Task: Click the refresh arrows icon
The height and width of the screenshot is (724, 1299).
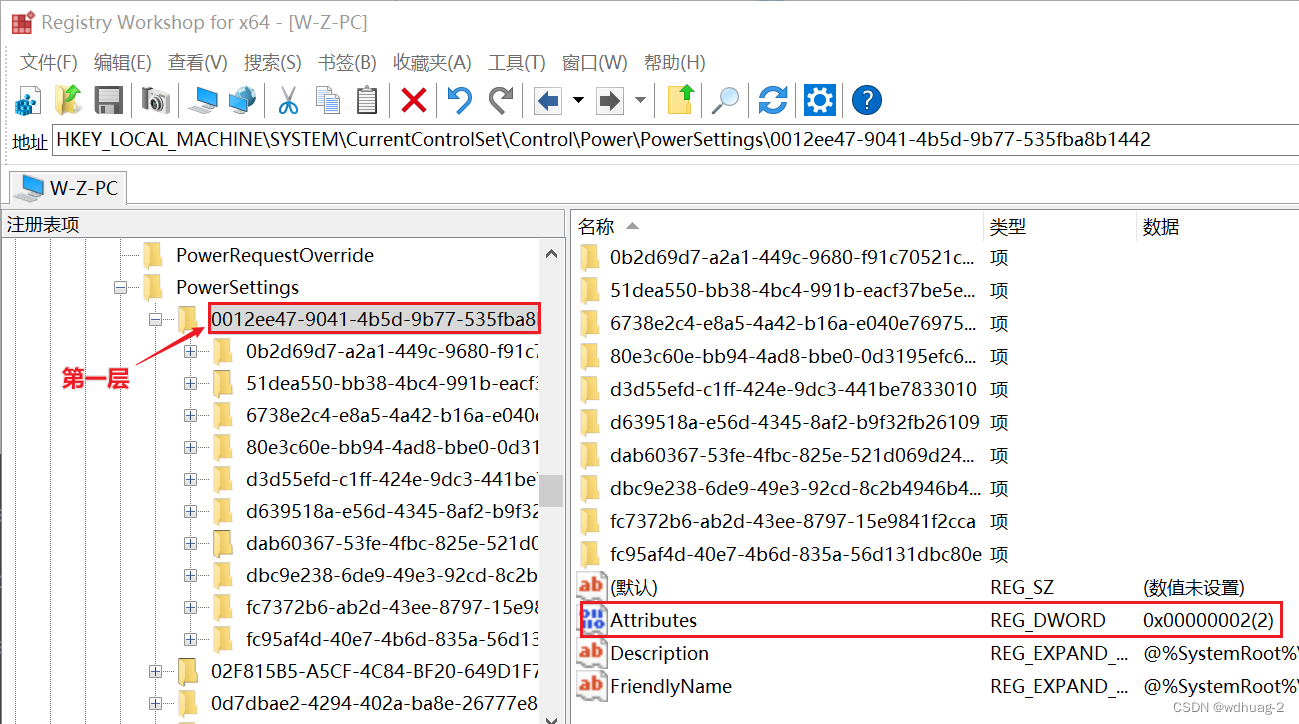Action: [x=773, y=100]
